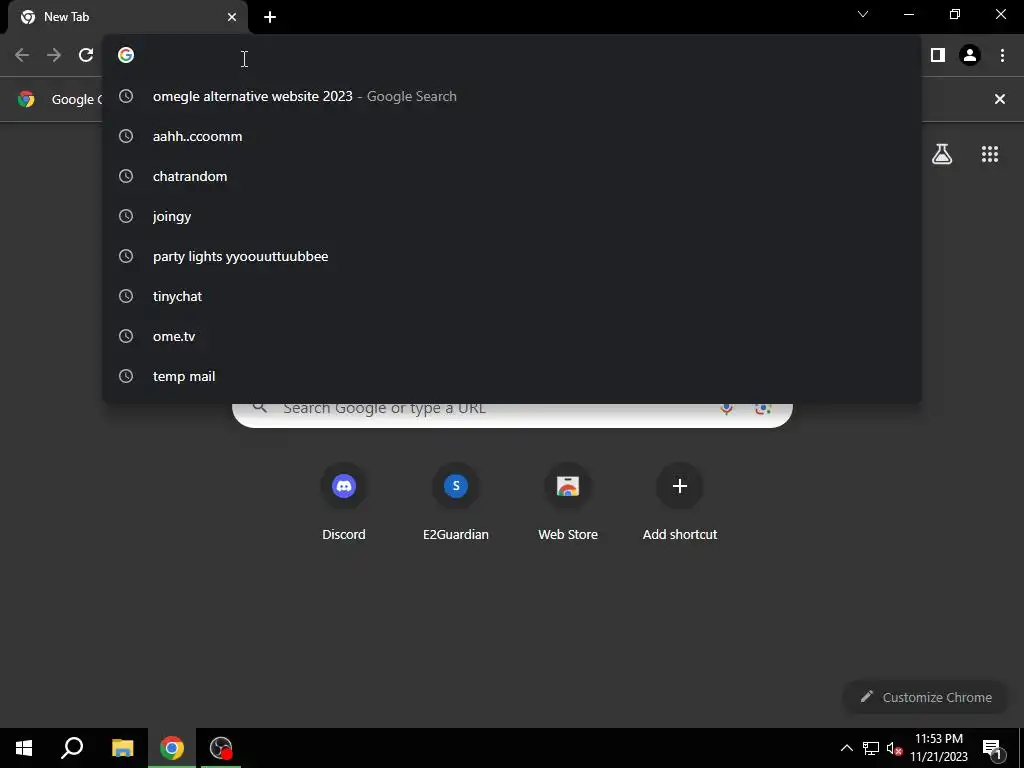Screen dimensions: 1024x768
Task: Expand the hidden system tray icons
Action: pyautogui.click(x=846, y=748)
